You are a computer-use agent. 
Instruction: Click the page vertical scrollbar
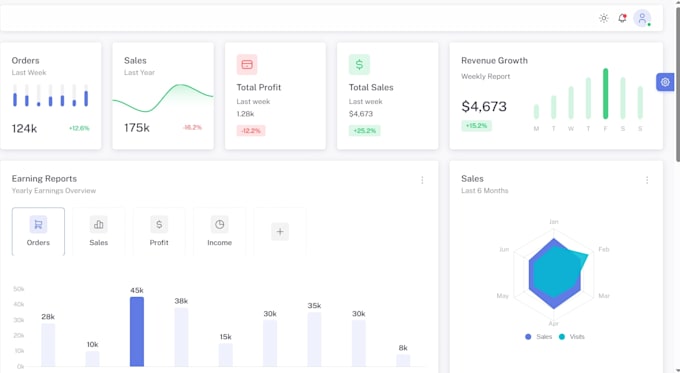(677, 85)
